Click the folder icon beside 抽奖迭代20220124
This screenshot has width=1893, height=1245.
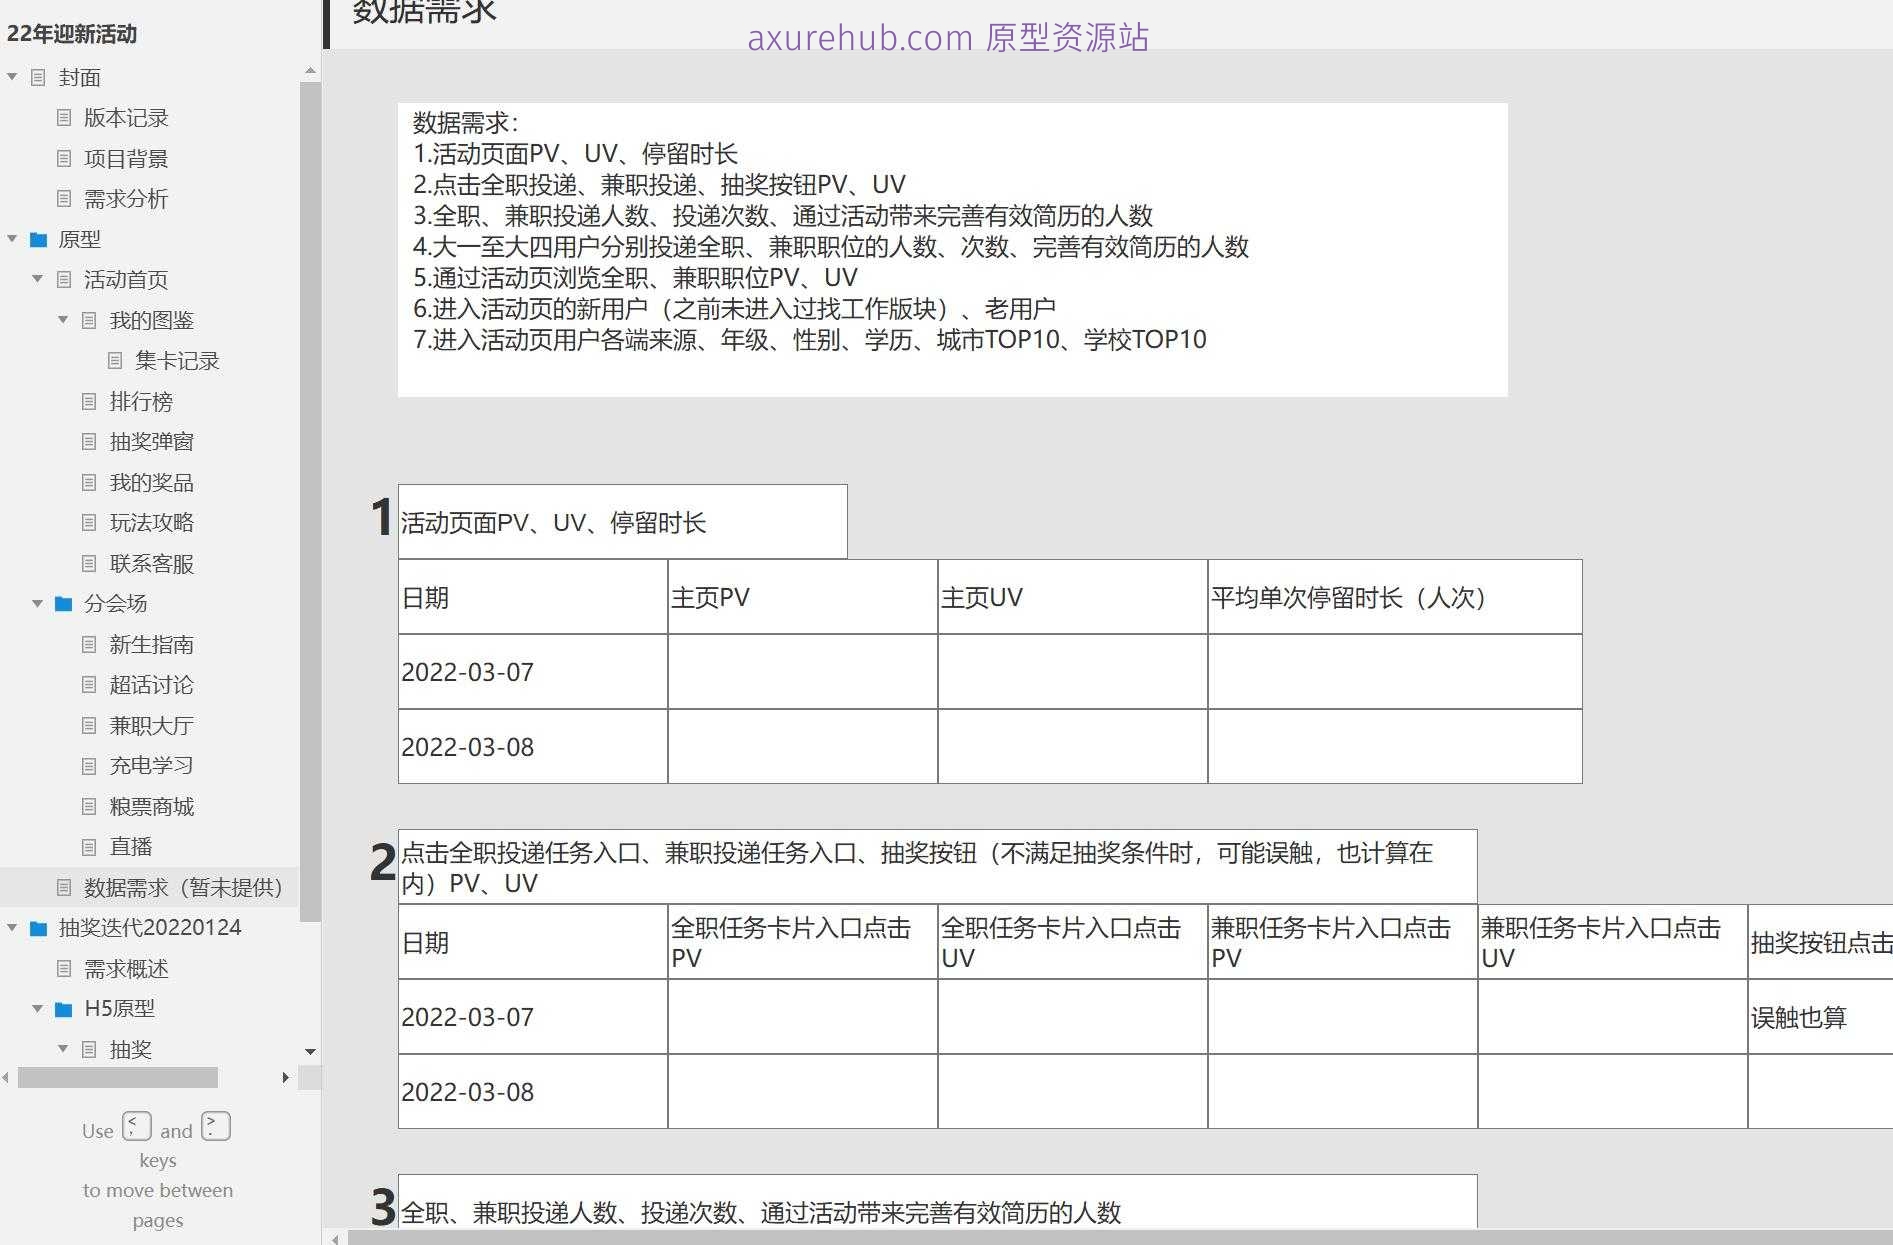click(x=39, y=928)
